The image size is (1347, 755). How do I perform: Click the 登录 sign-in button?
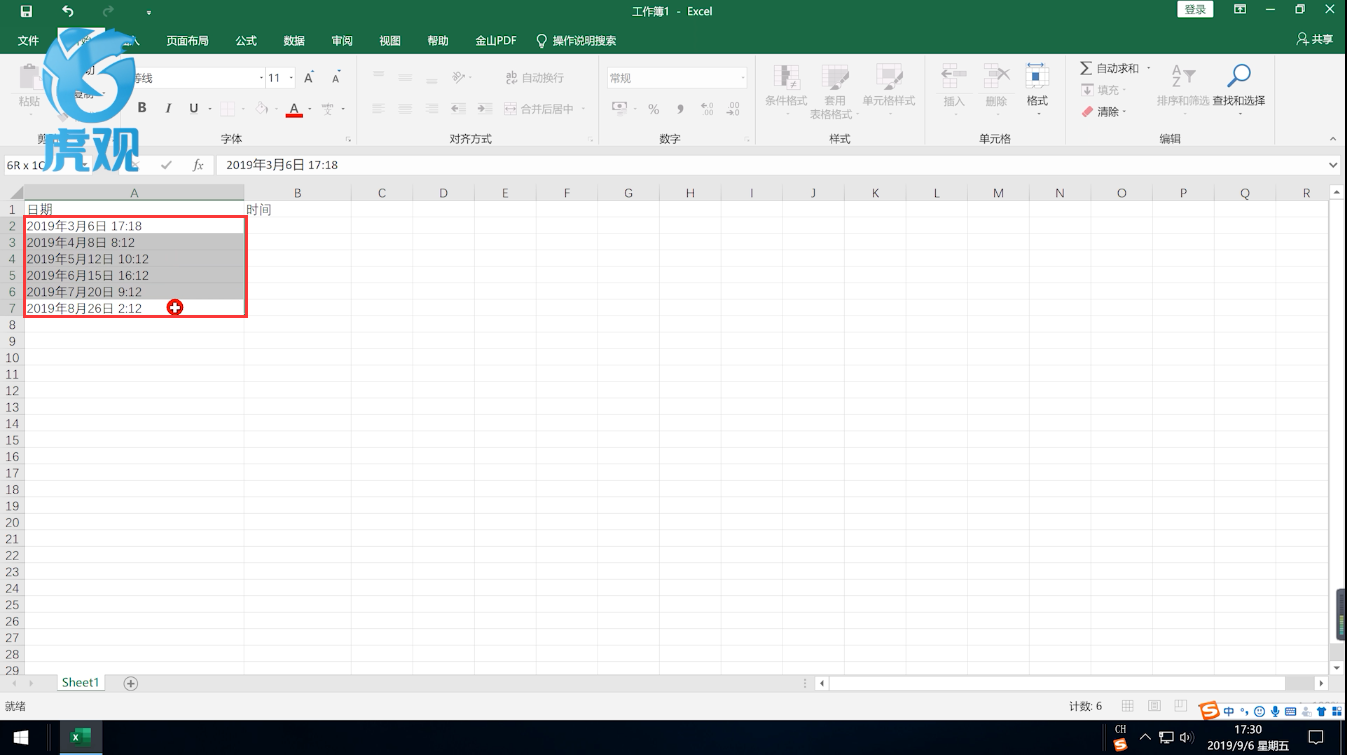(x=1195, y=9)
